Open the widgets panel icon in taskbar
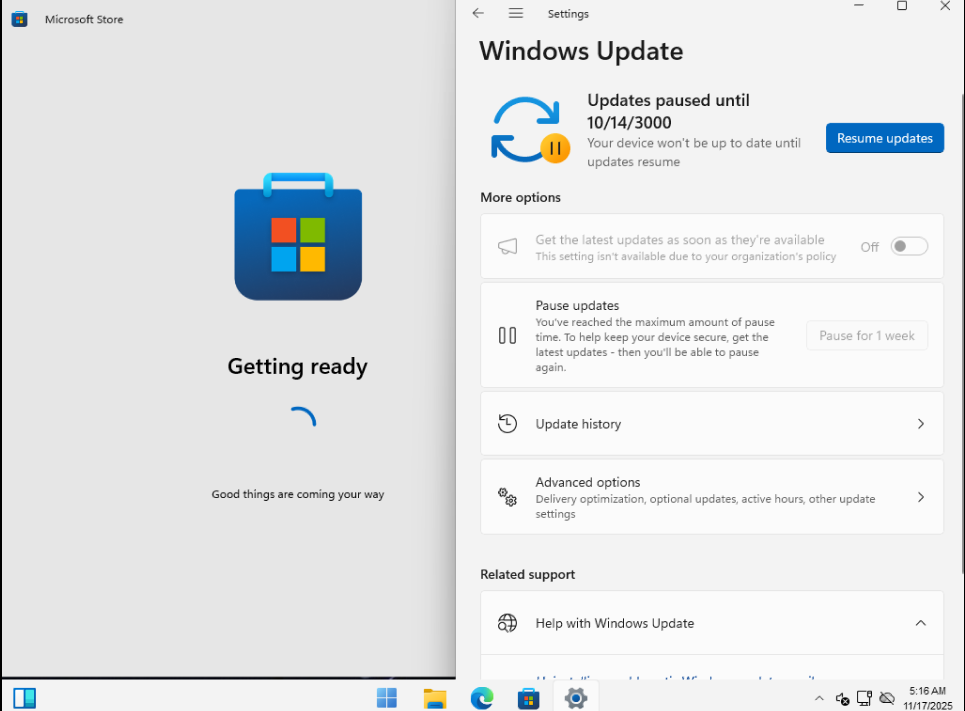Viewport: 965px width, 711px height. point(25,698)
